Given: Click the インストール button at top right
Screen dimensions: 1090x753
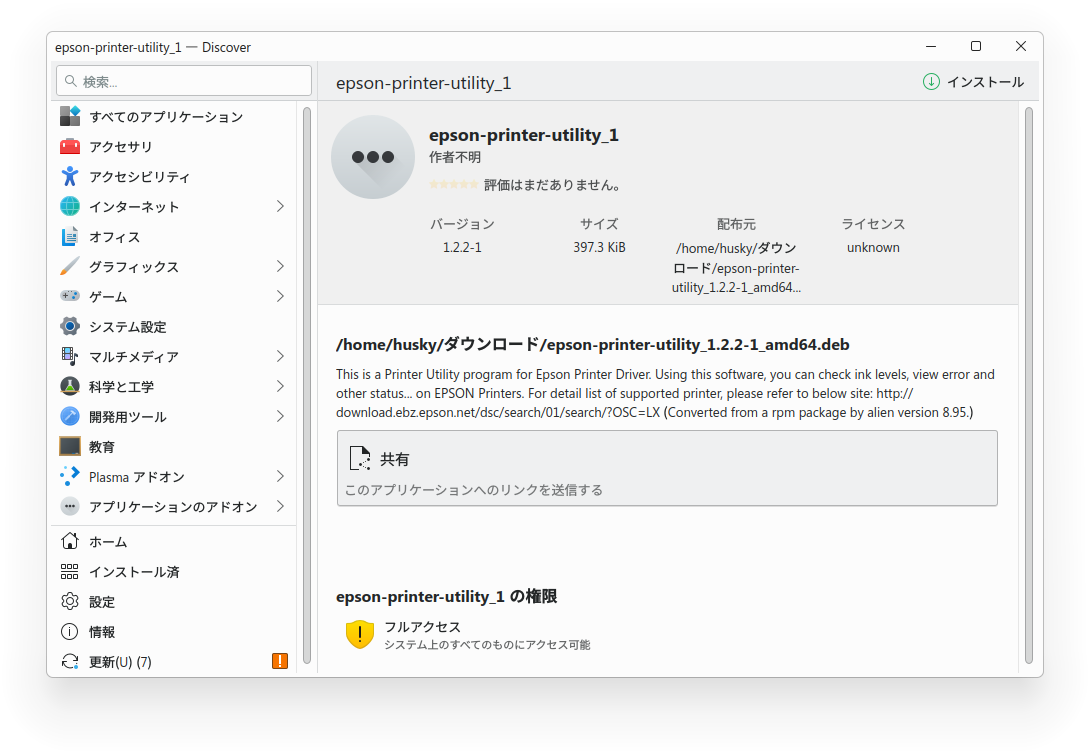Looking at the screenshot, I should 973,82.
